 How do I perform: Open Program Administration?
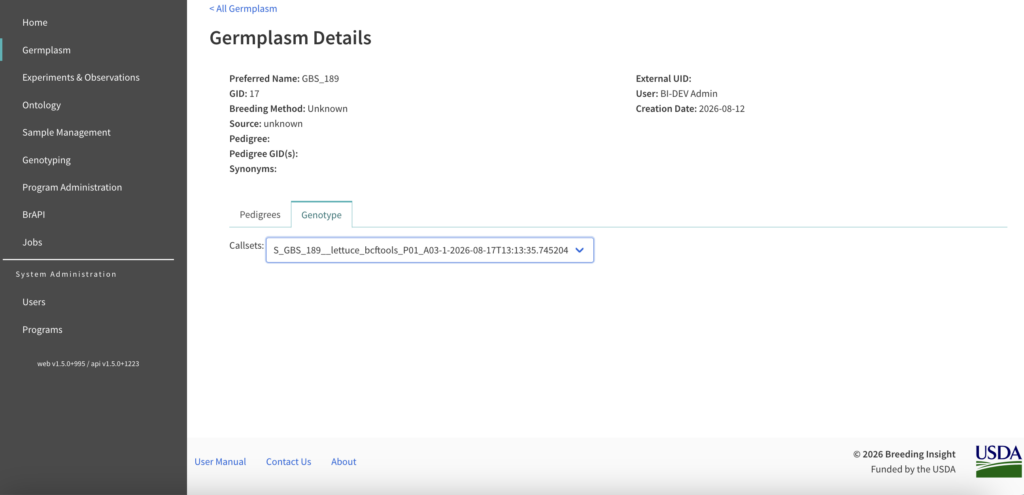[72, 187]
